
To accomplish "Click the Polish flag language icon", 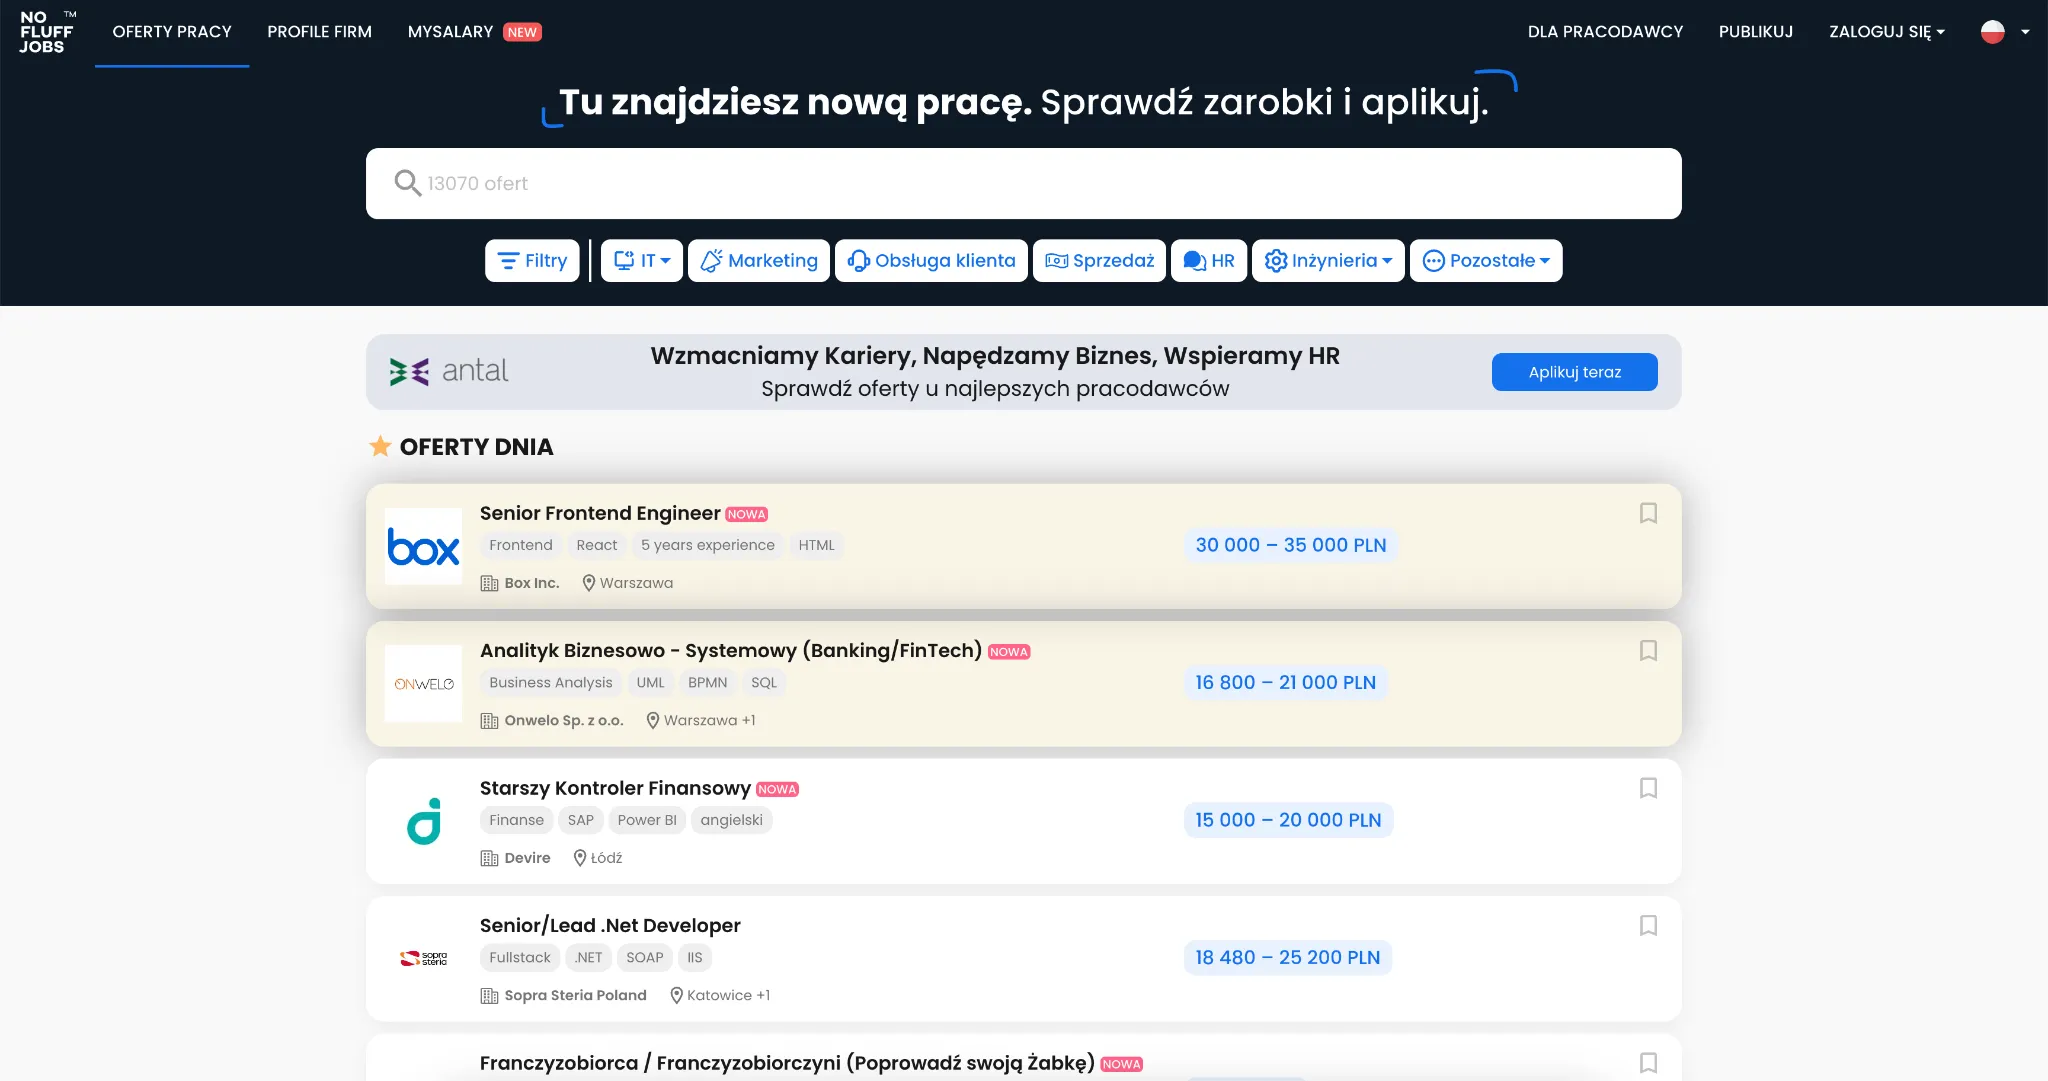I will pos(1993,32).
